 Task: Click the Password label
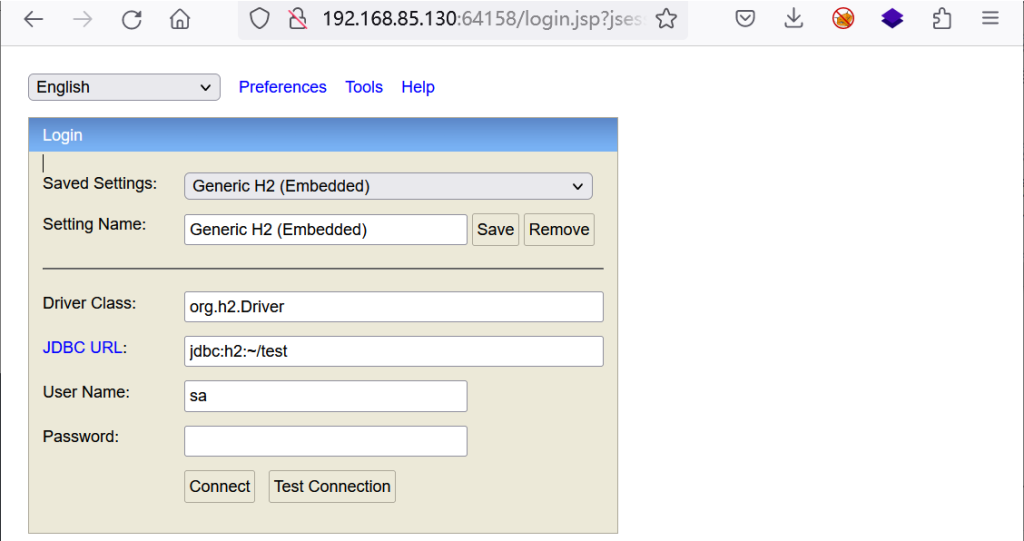pos(81,436)
